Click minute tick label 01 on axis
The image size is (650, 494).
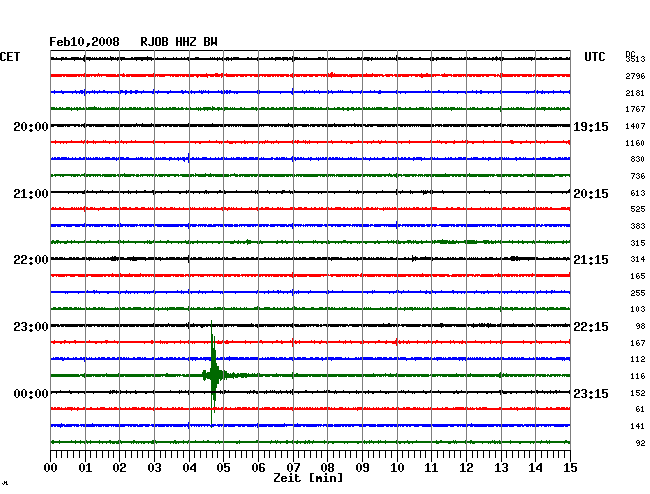(x=85, y=467)
